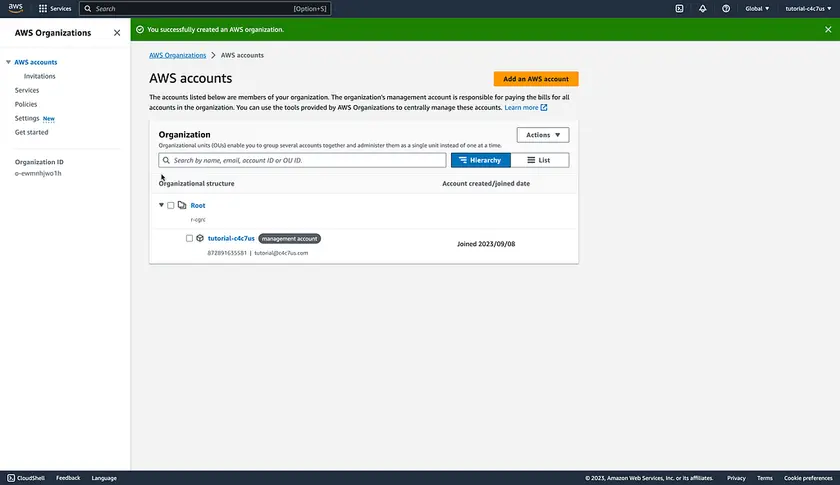Viewport: 840px width, 485px height.
Task: Follow the Learn more link
Action: 521,107
